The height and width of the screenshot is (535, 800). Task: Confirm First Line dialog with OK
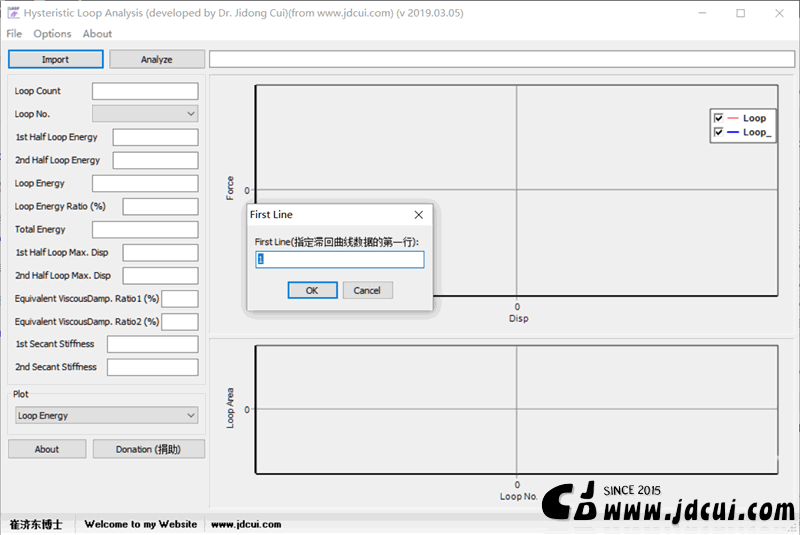pyautogui.click(x=312, y=290)
